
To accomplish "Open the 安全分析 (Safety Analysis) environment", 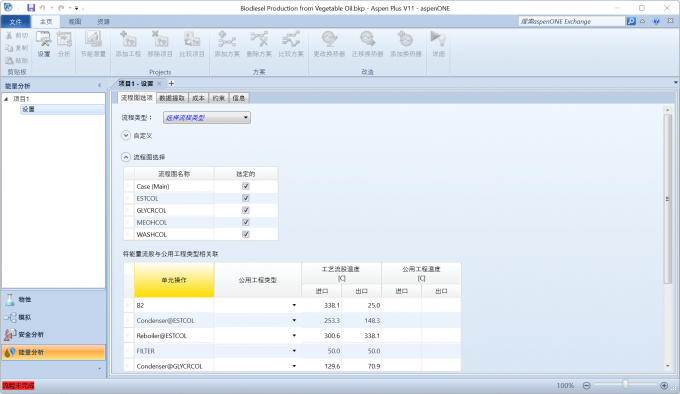I will 53,335.
